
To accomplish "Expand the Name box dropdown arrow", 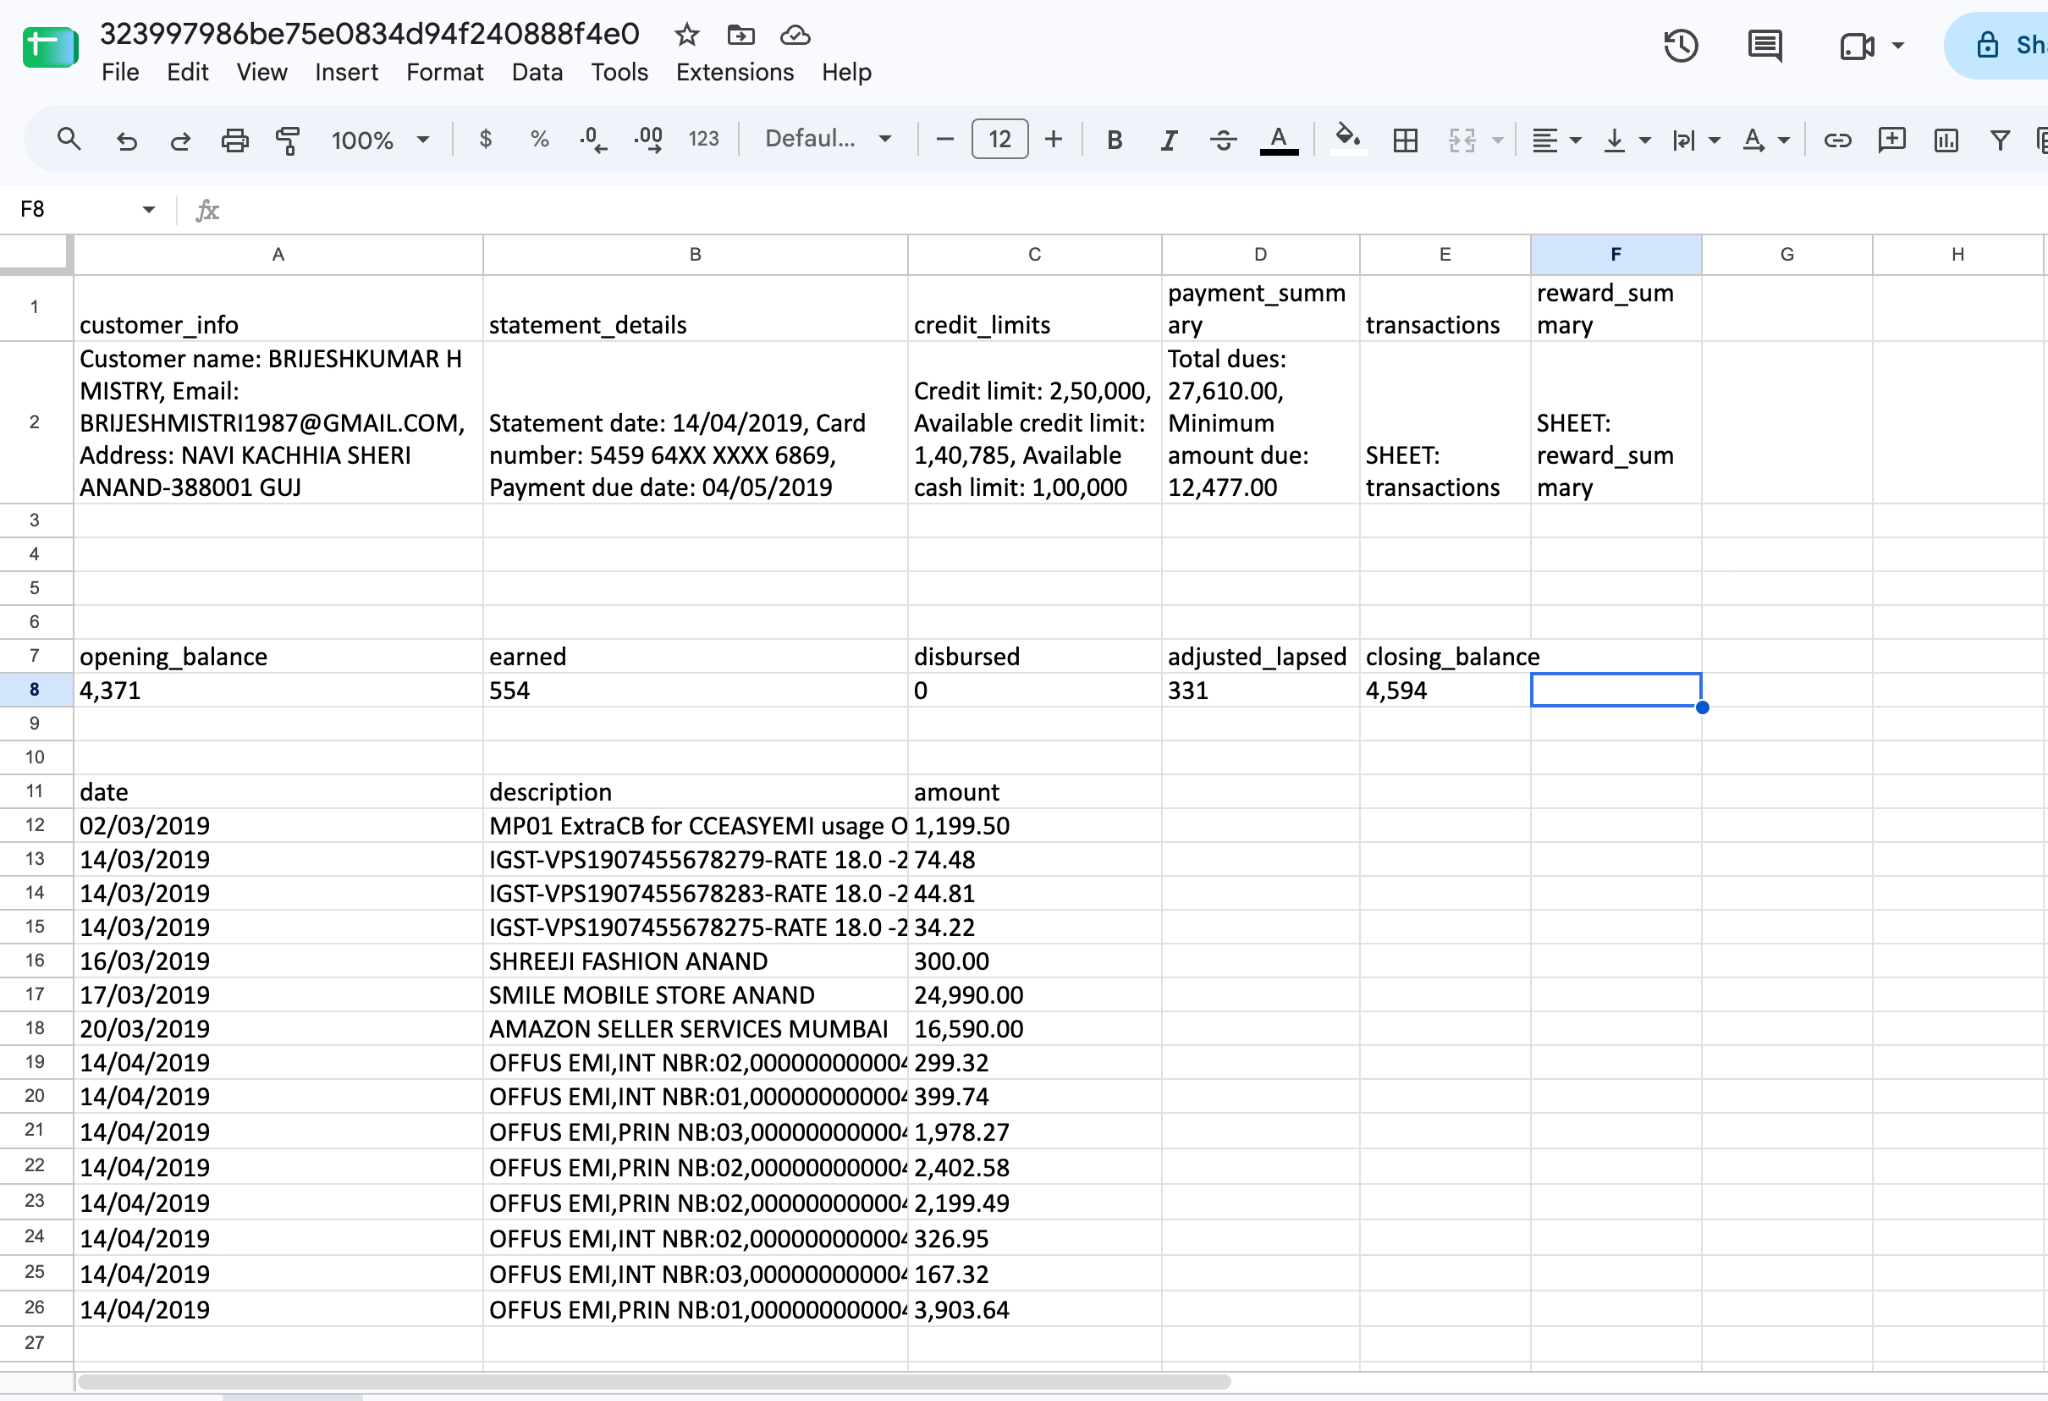I will [148, 209].
